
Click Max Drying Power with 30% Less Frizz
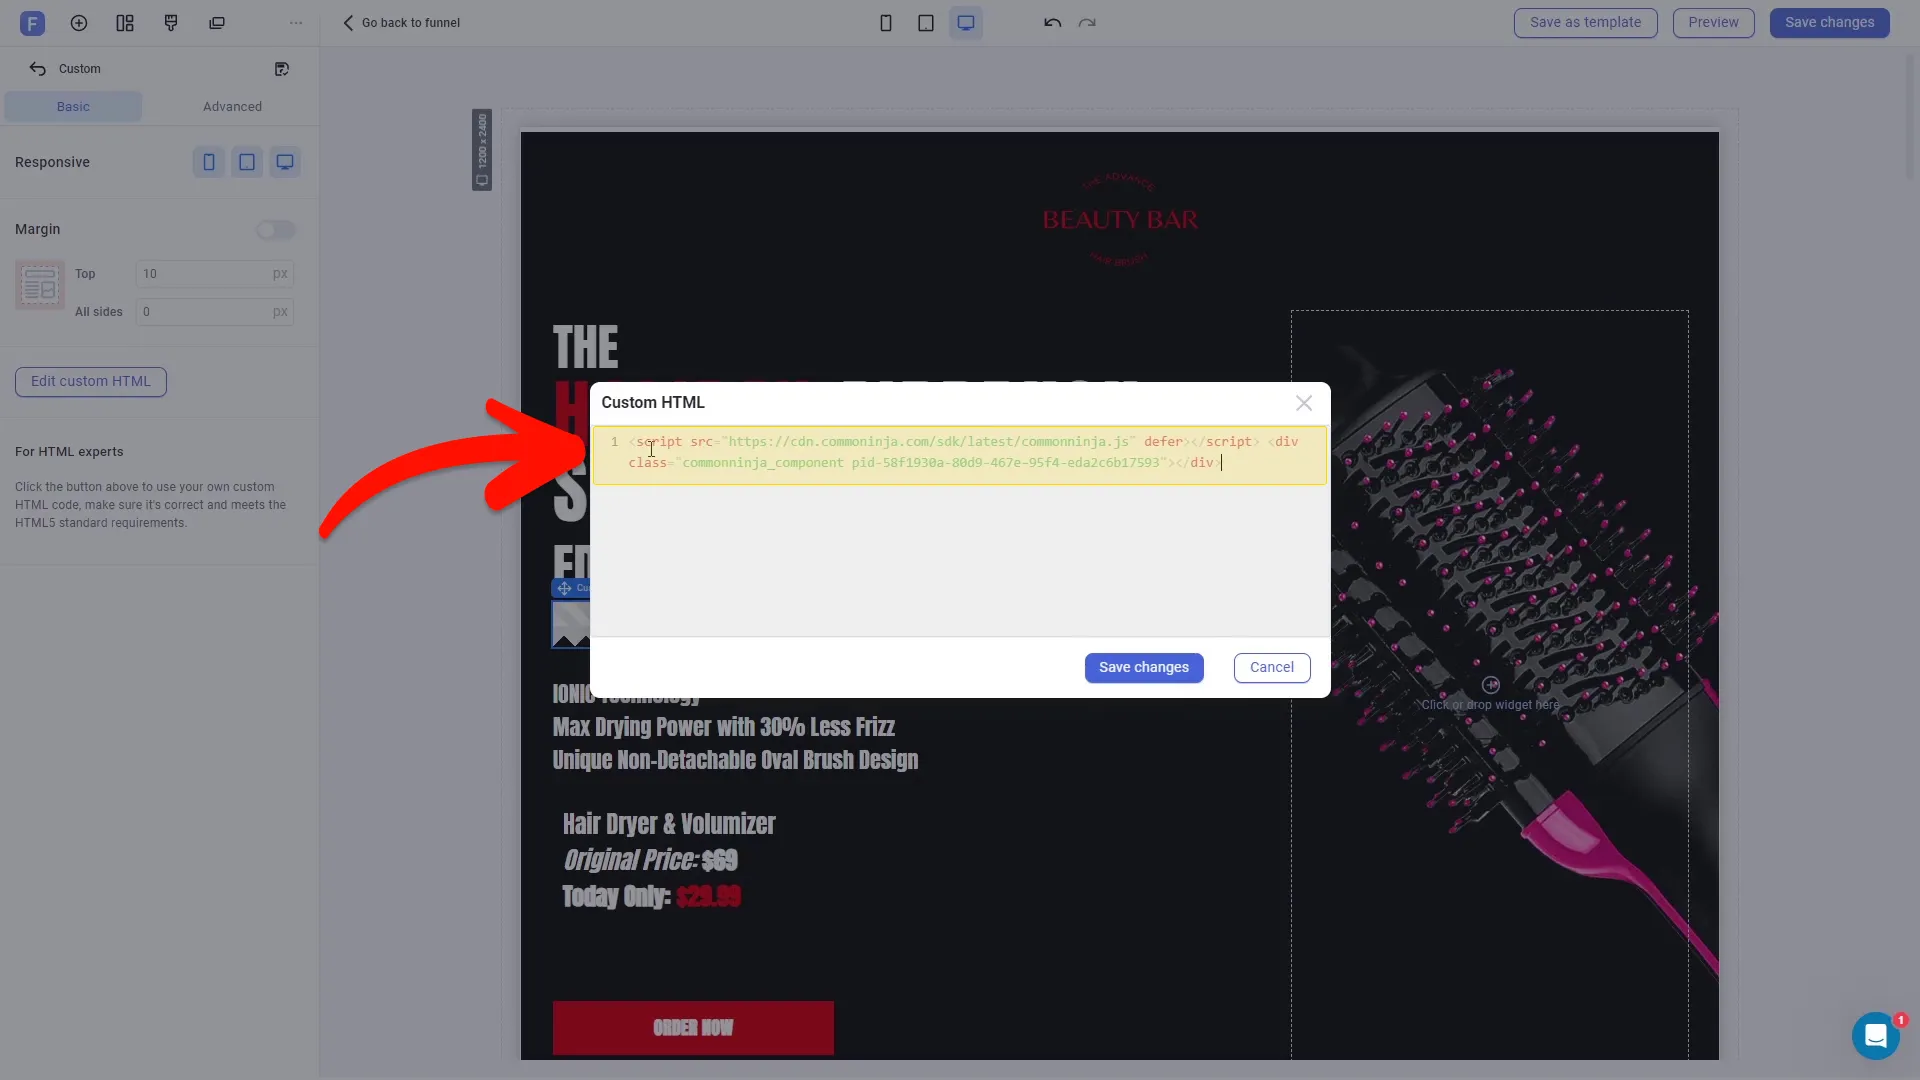[724, 727]
